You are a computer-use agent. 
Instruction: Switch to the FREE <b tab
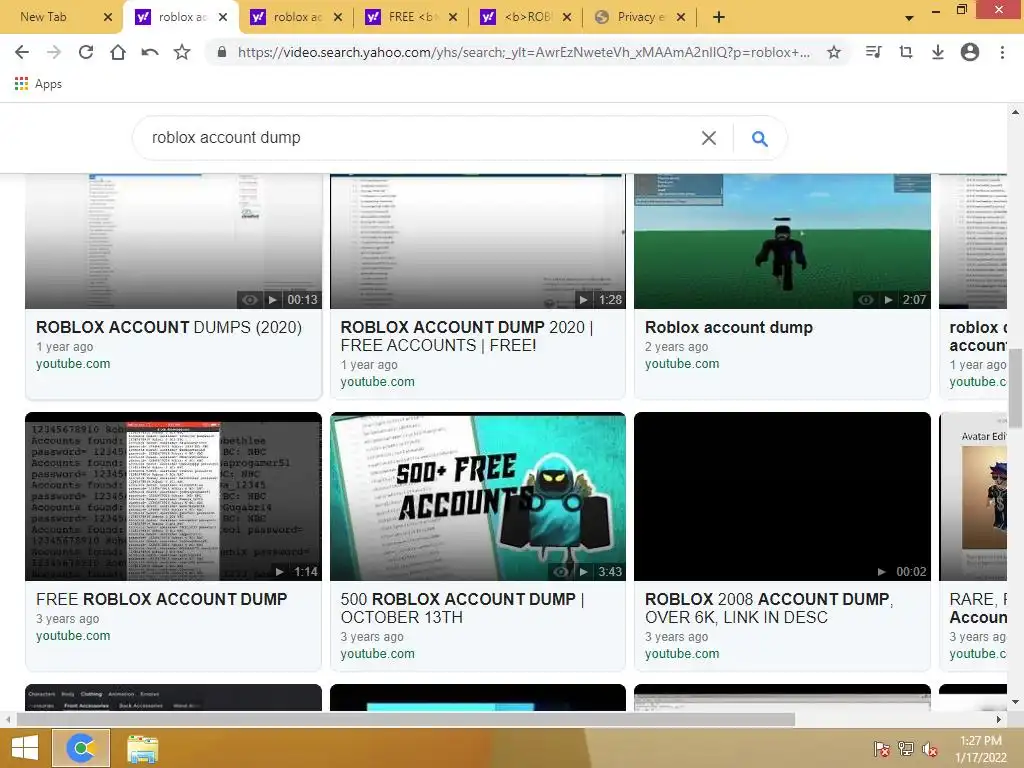tap(409, 17)
